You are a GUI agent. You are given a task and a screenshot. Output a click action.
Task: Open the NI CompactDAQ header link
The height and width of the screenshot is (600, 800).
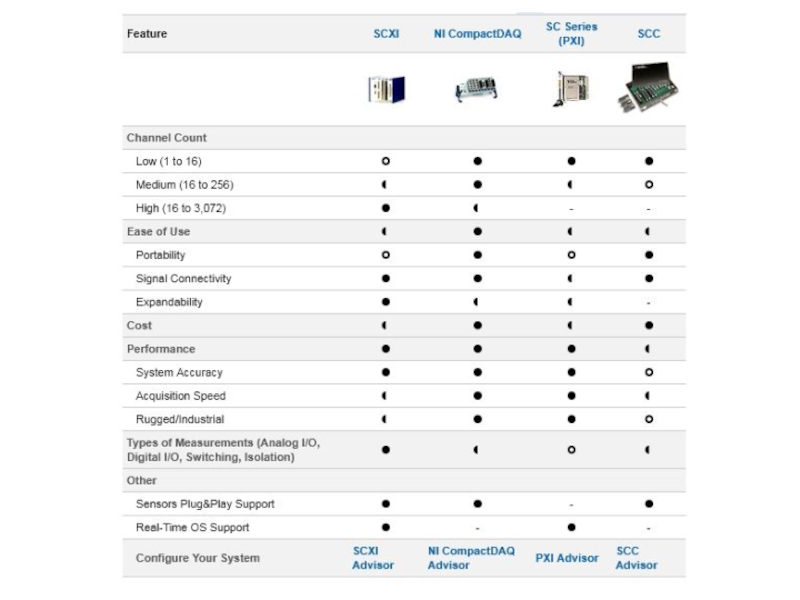(x=477, y=34)
